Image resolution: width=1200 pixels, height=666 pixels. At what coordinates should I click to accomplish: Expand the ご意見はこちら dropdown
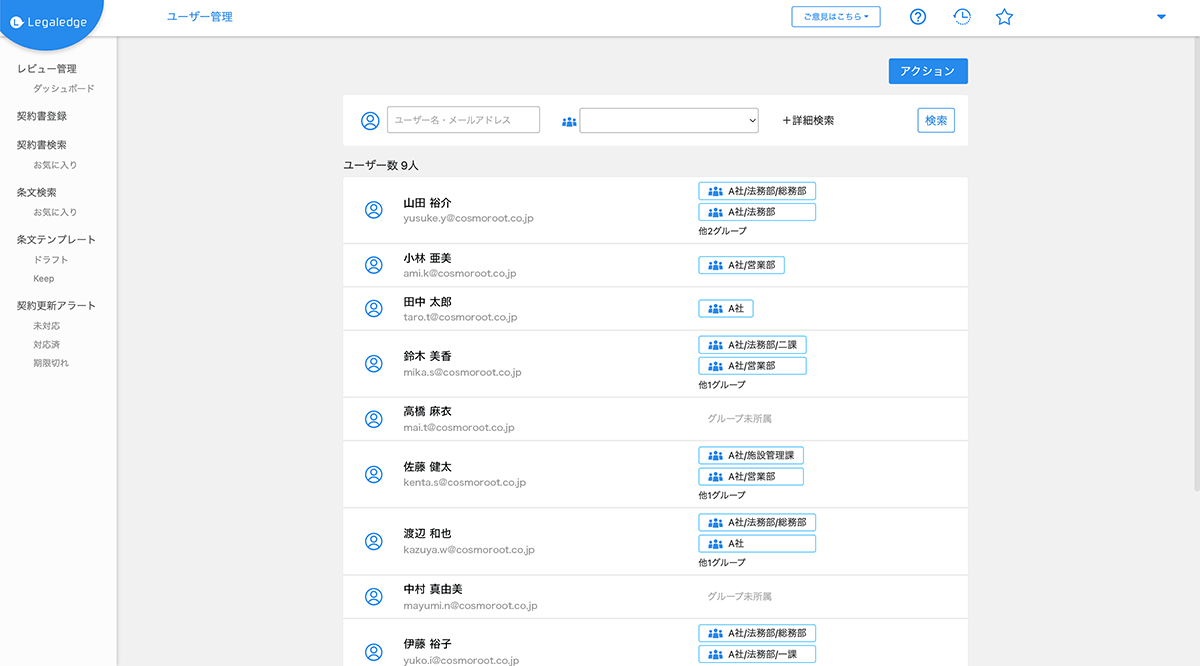tap(836, 16)
